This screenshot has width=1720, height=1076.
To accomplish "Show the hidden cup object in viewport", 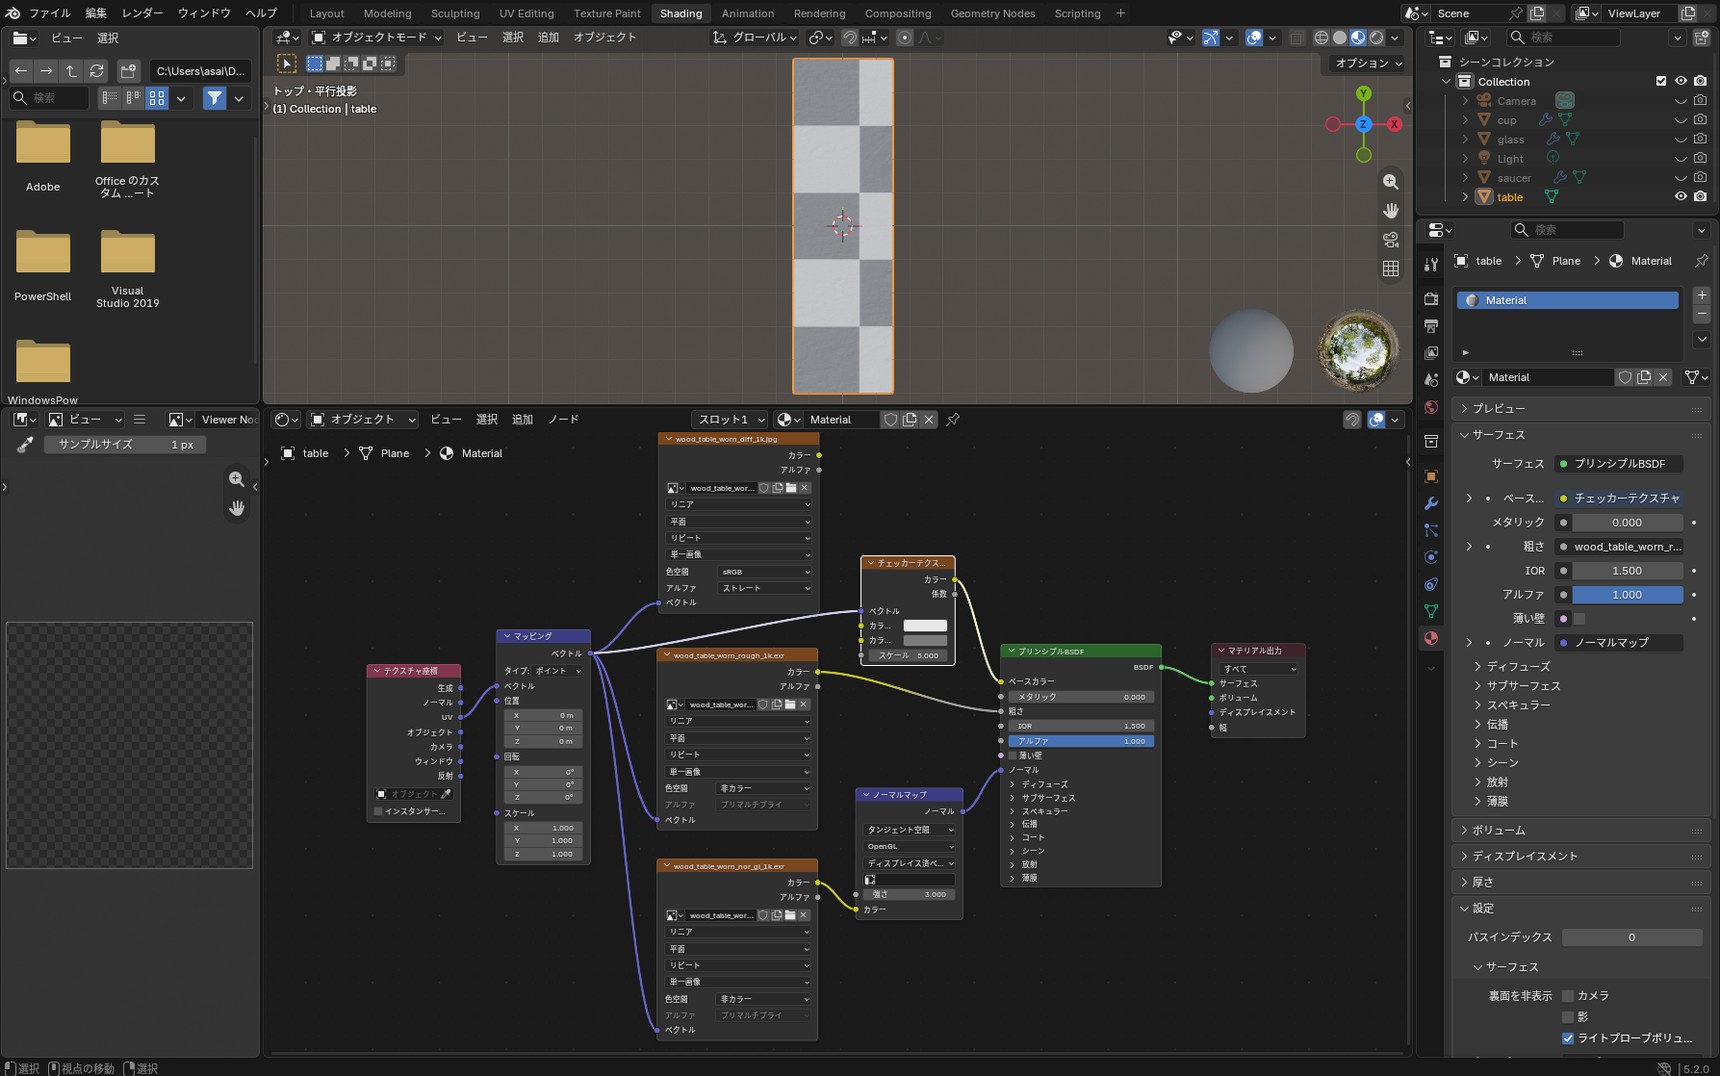I will 1680,120.
